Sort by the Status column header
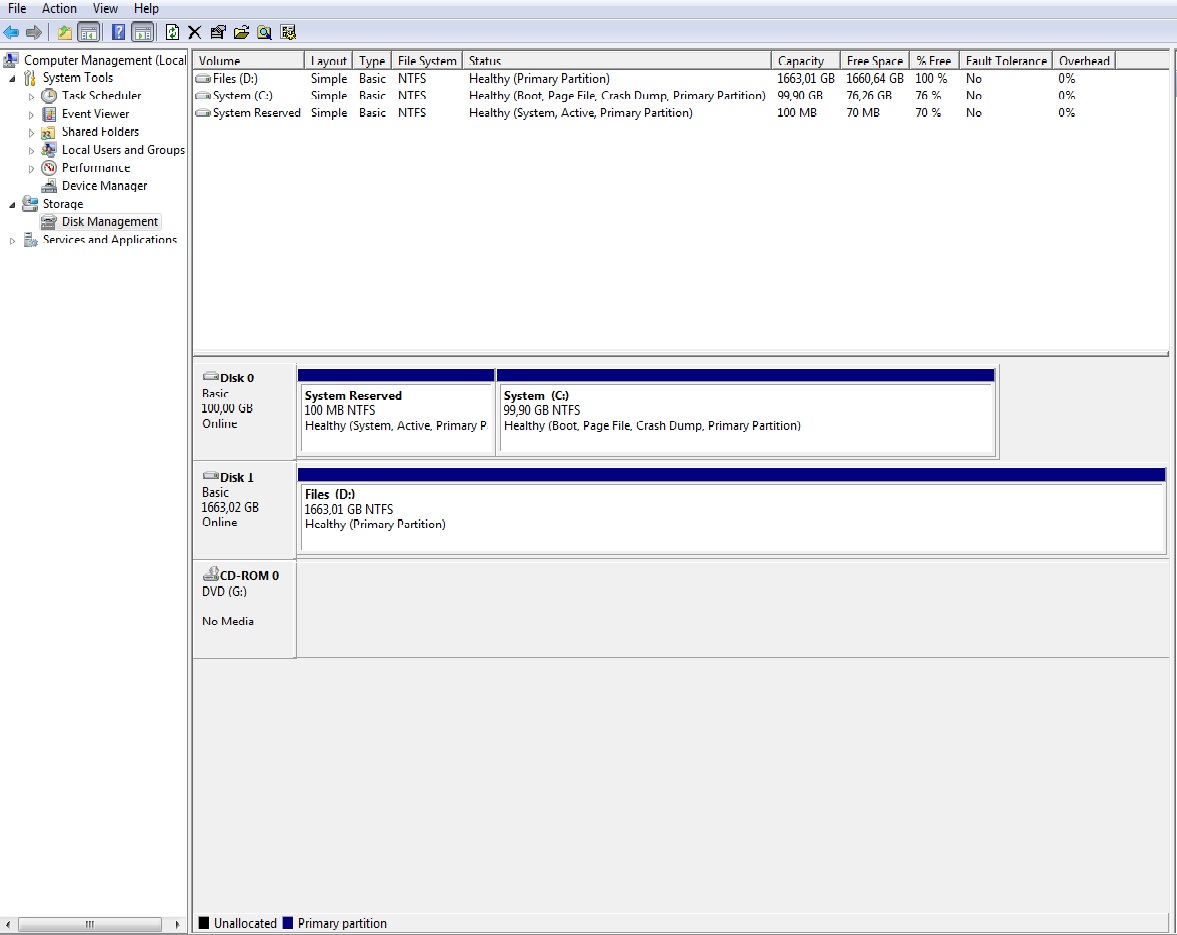 616,61
